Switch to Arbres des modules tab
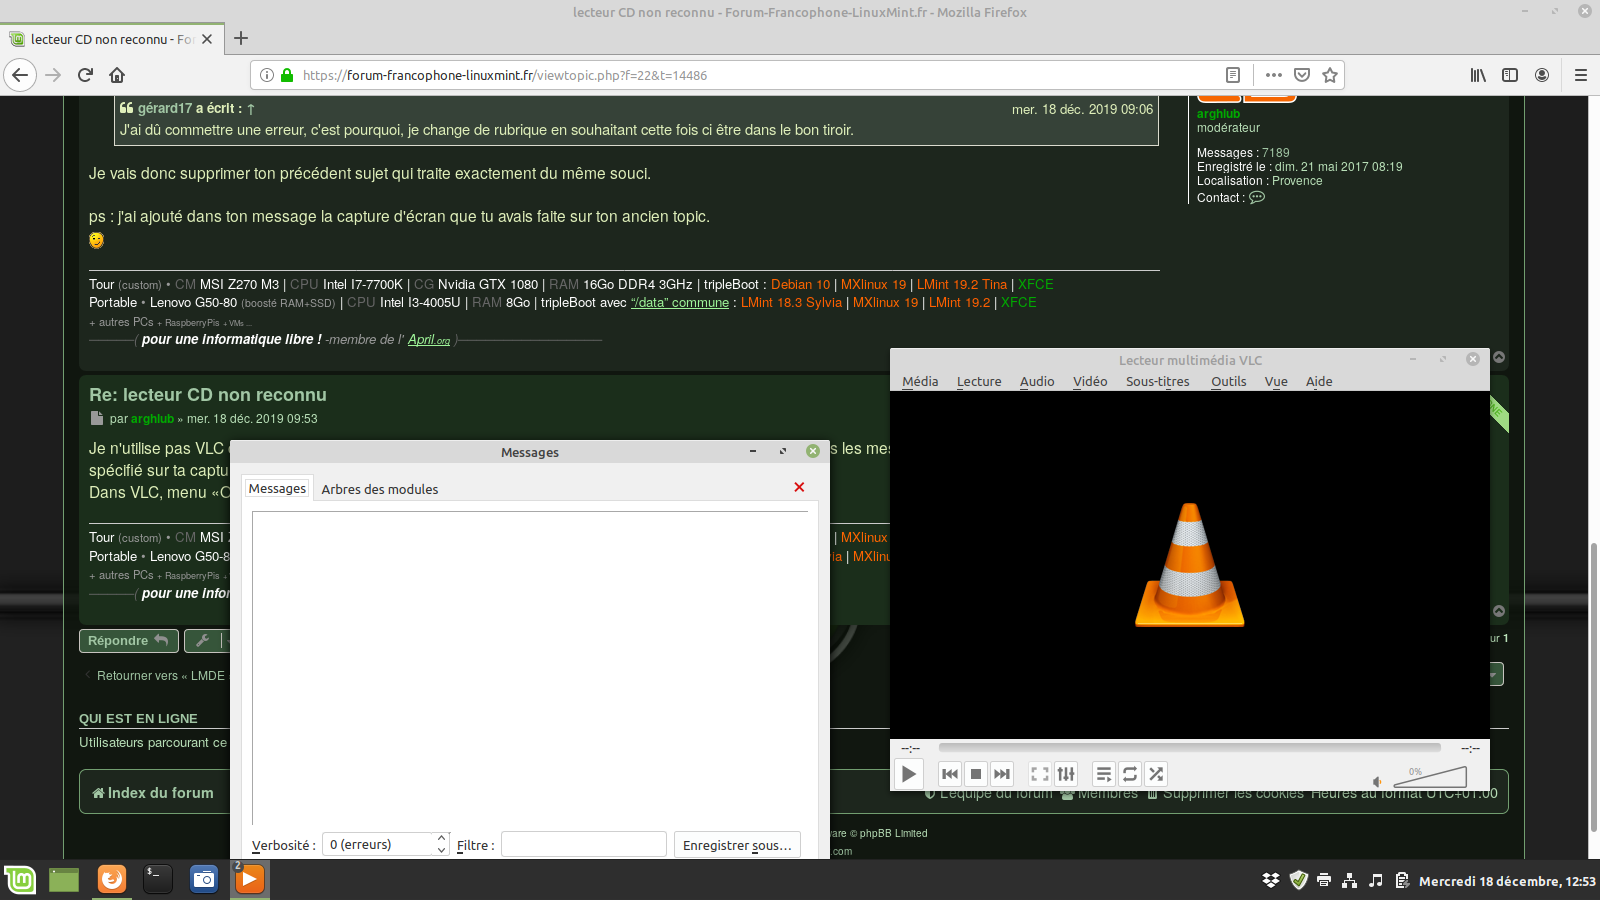Image resolution: width=1600 pixels, height=900 pixels. tap(380, 489)
